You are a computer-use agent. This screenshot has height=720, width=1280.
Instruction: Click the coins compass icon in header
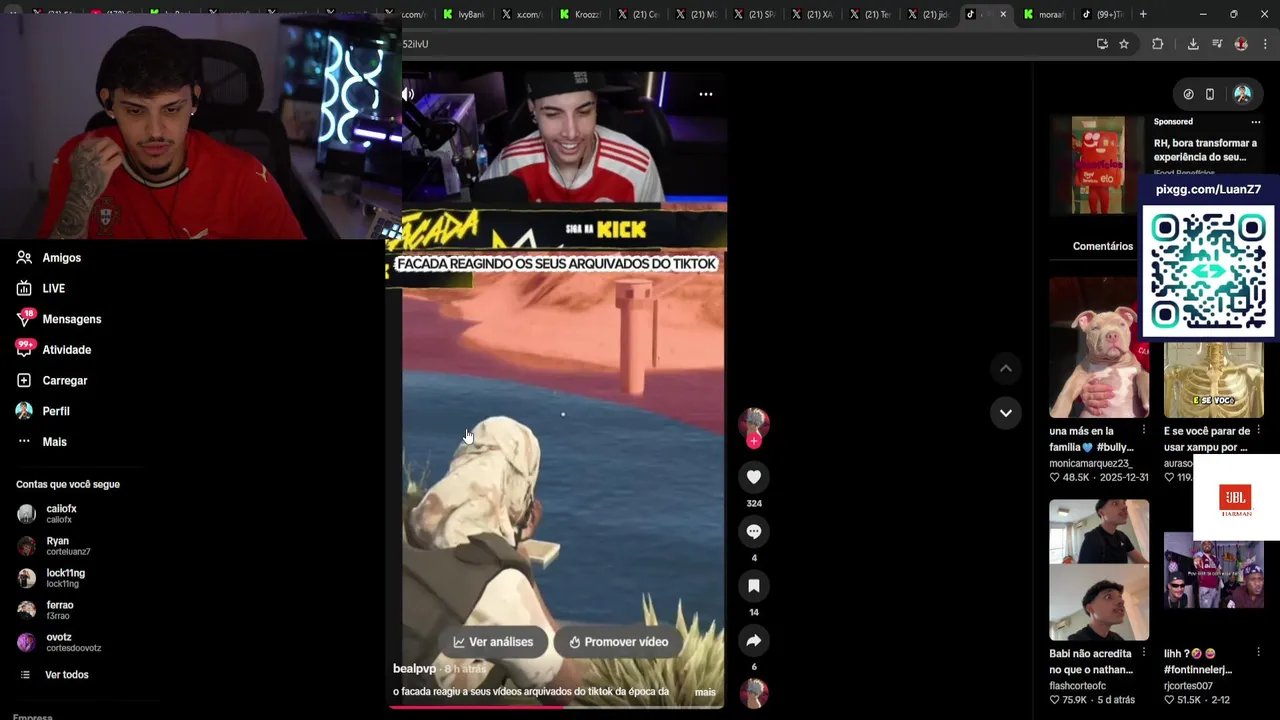point(1188,94)
